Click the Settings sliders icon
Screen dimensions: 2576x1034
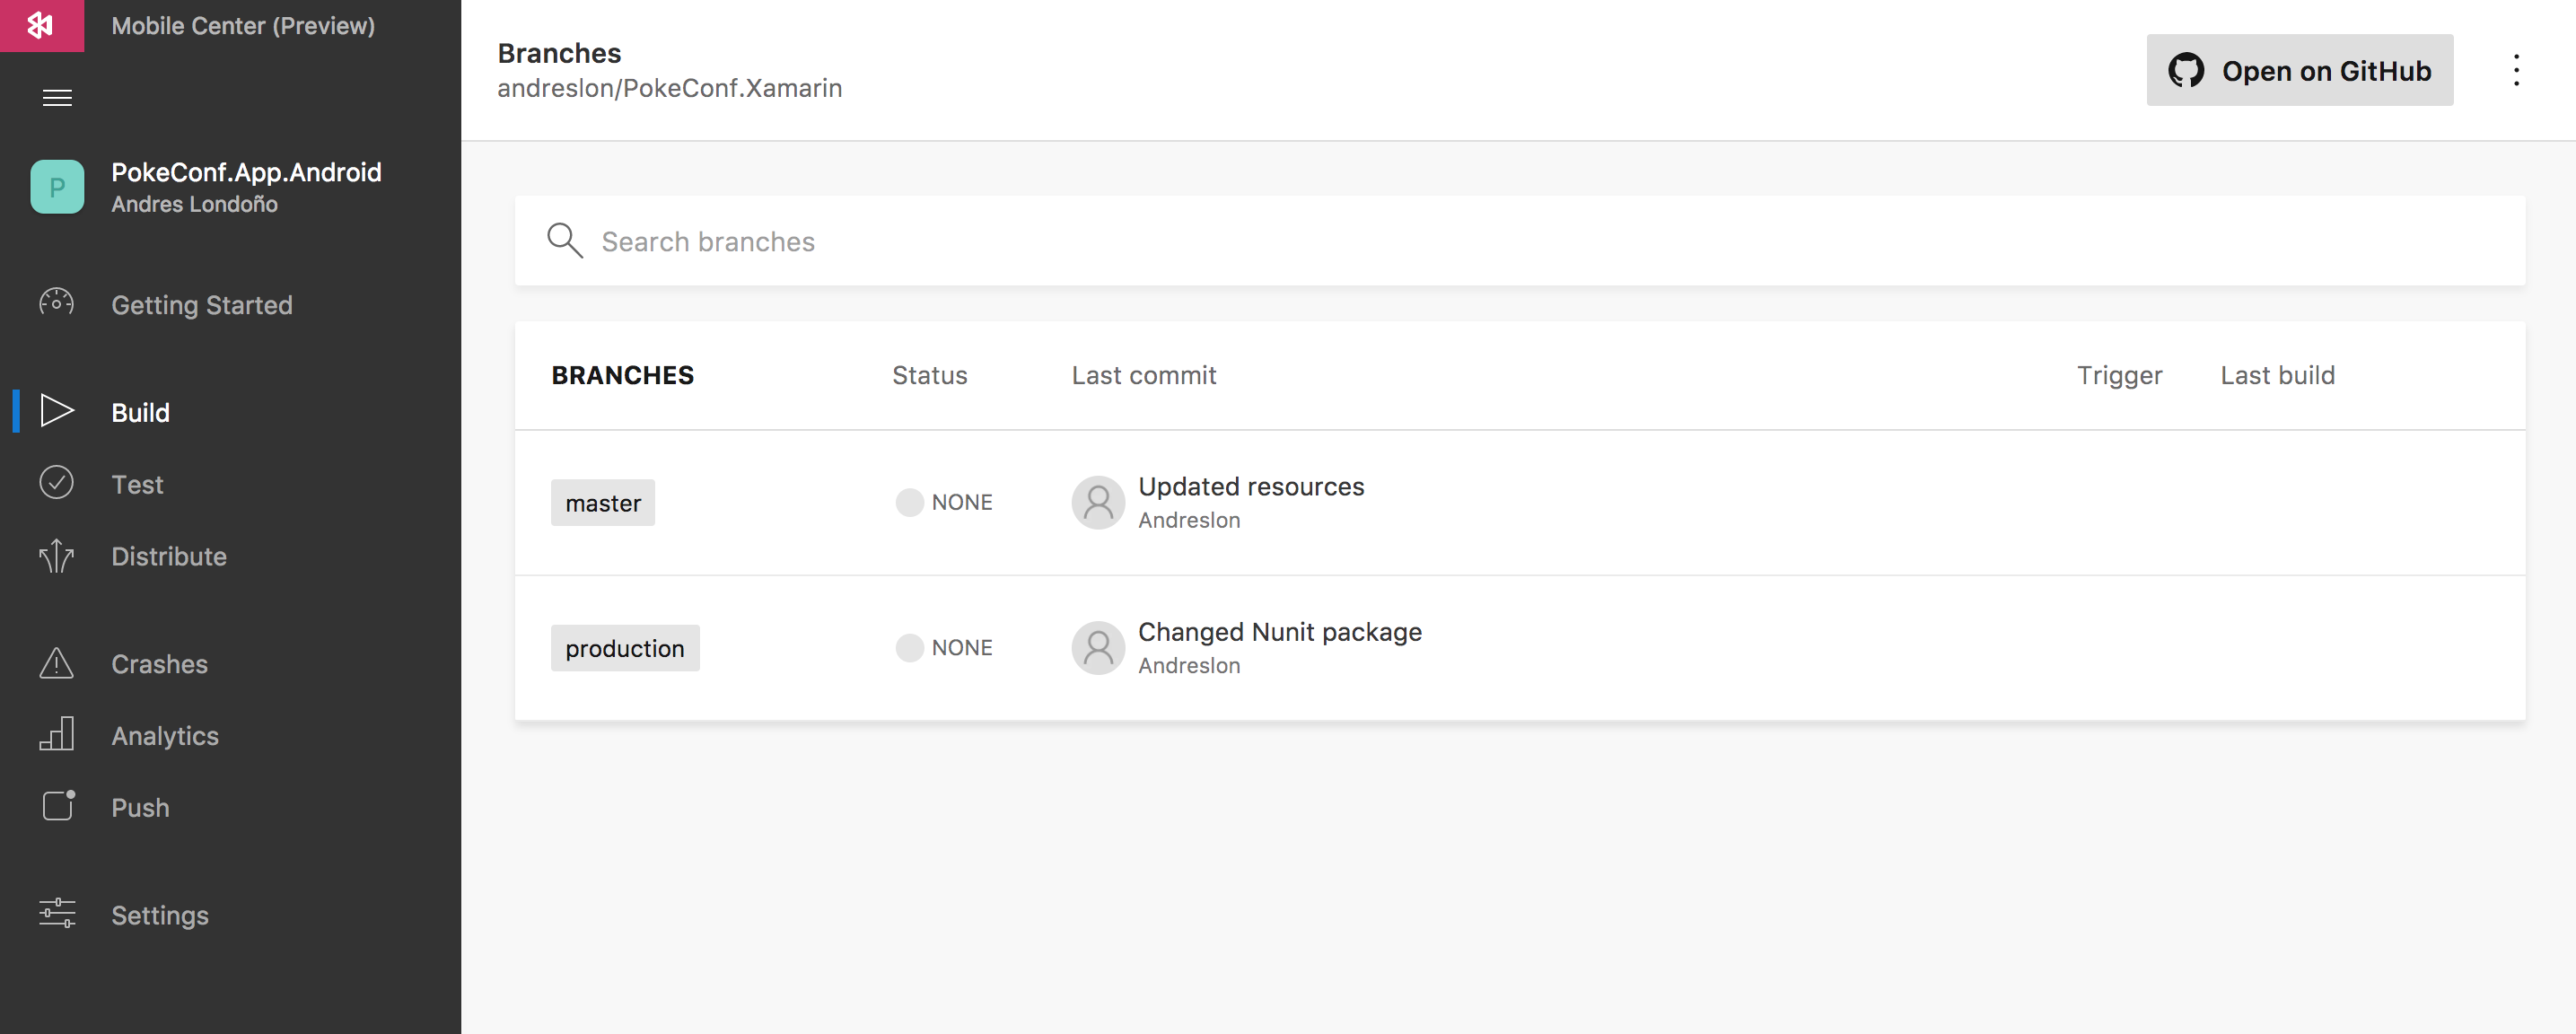coord(57,914)
